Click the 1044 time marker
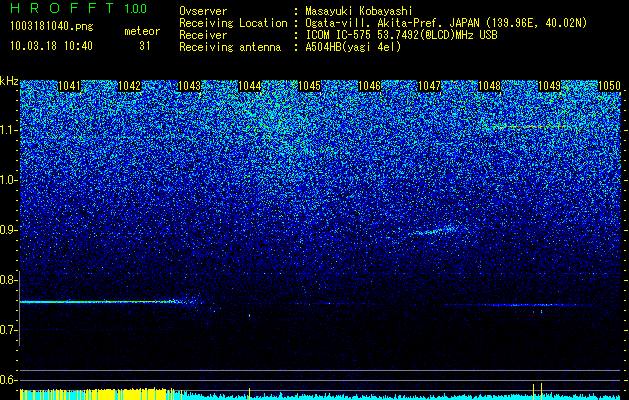Viewport: 629px width, 400px height. 250,86
